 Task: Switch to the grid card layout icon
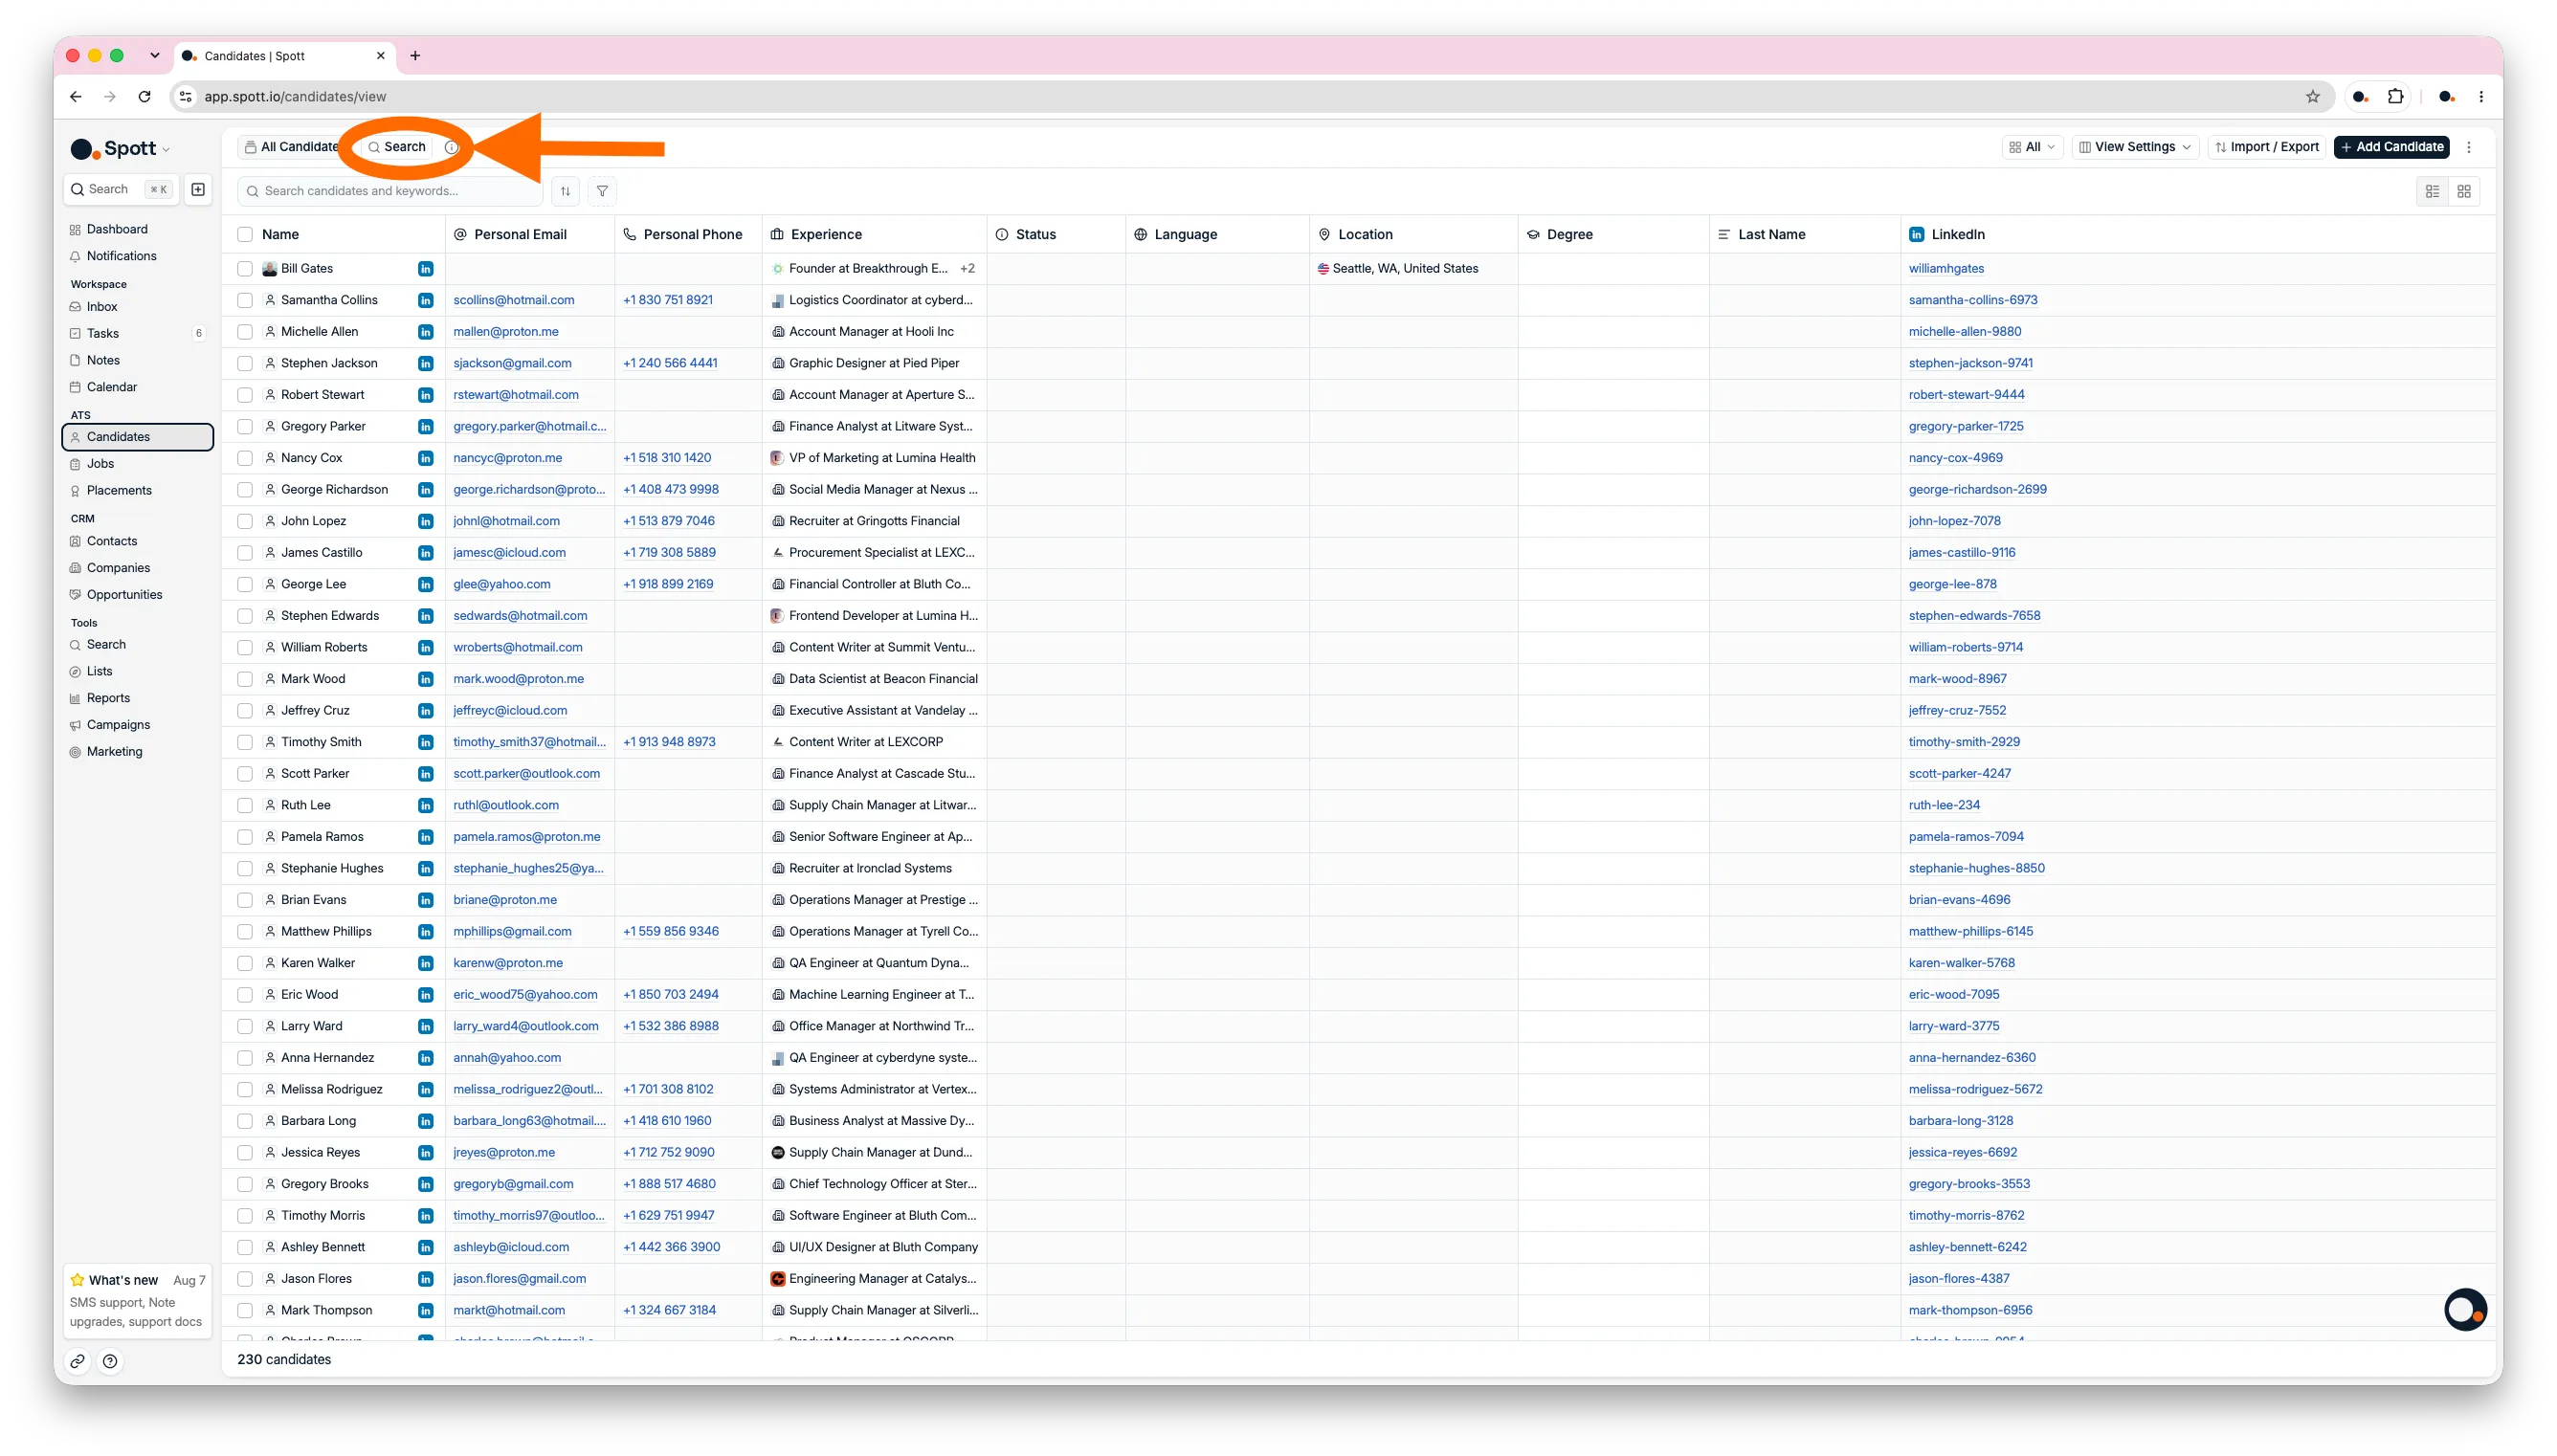click(x=2464, y=191)
